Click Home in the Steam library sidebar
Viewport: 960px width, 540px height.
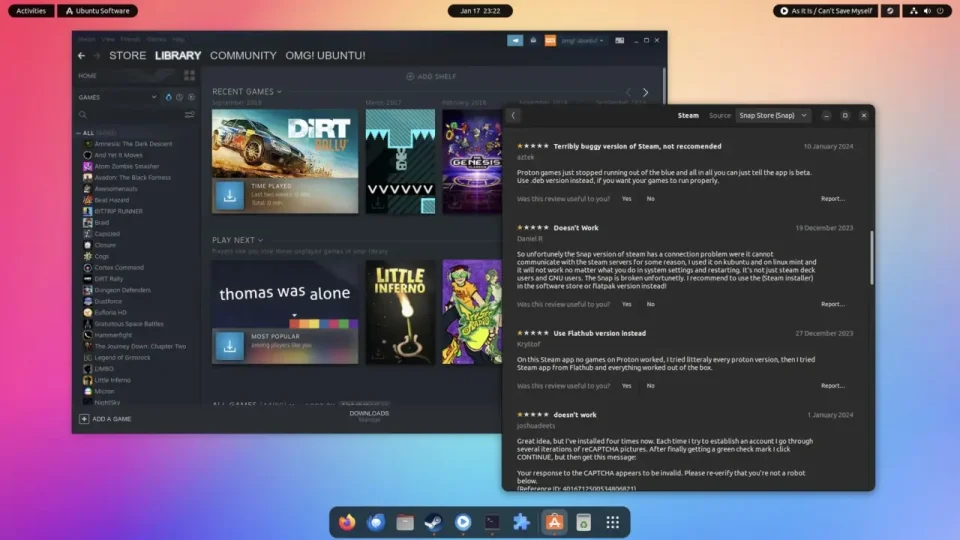pos(87,76)
